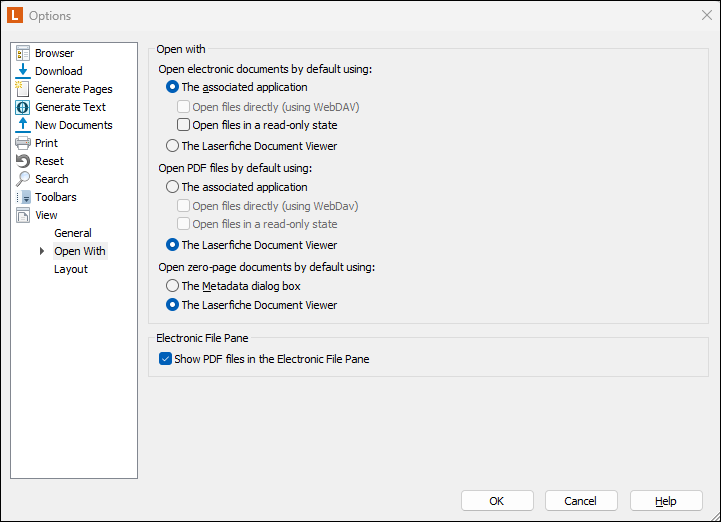The height and width of the screenshot is (522, 721).
Task: Close the Options dialog
Action: (x=707, y=15)
